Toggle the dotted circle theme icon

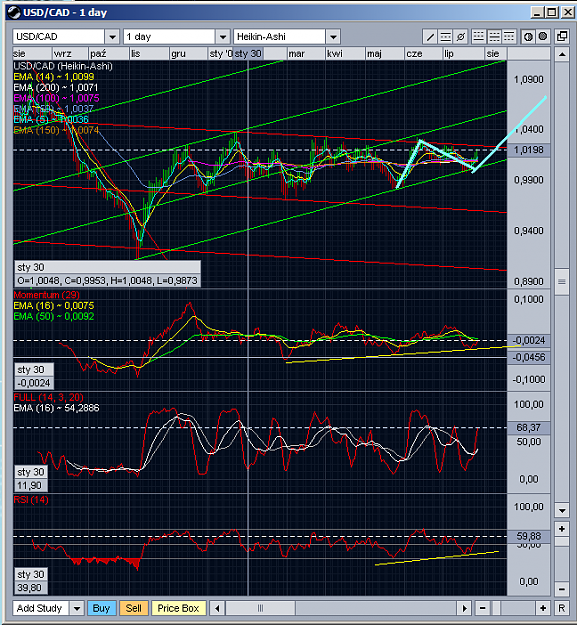click(x=543, y=37)
